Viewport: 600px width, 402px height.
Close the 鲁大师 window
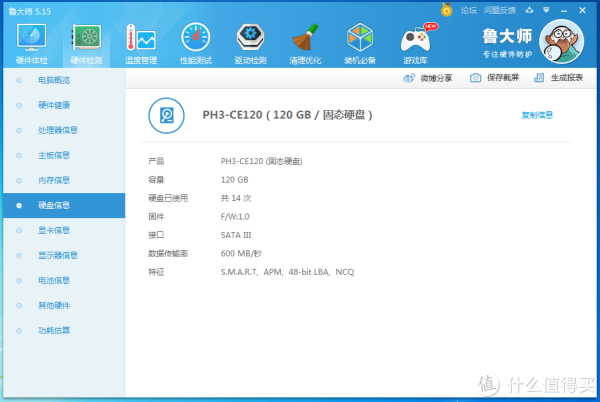tap(582, 10)
